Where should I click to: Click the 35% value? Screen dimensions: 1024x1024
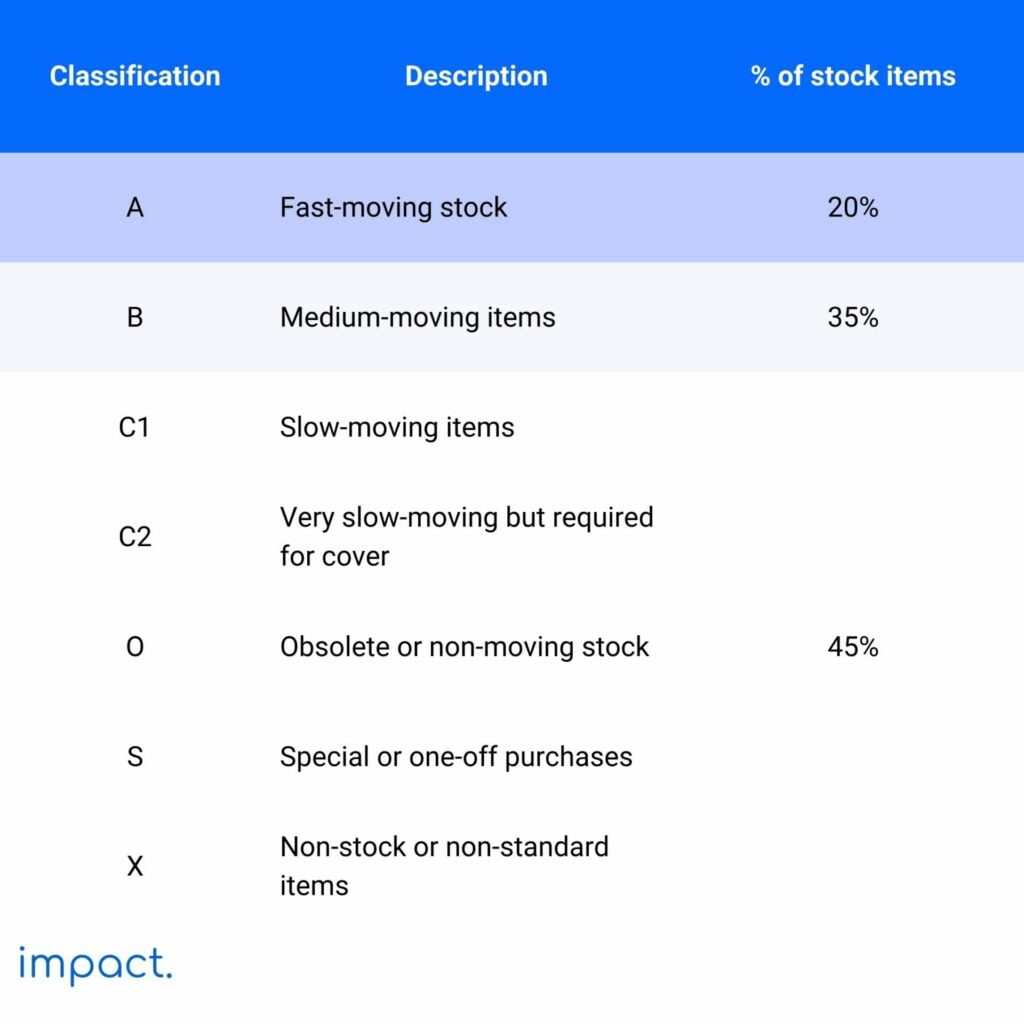[x=853, y=317]
